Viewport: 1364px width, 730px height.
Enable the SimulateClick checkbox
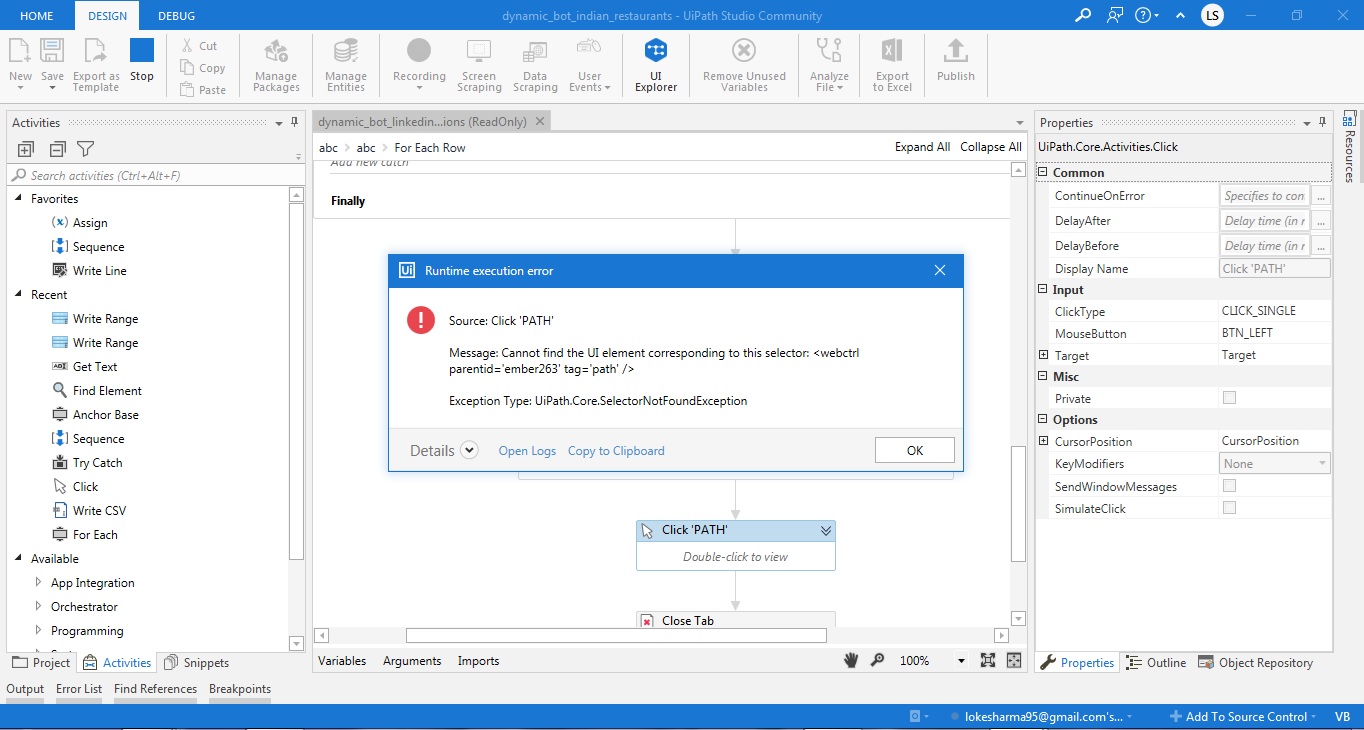[1229, 508]
